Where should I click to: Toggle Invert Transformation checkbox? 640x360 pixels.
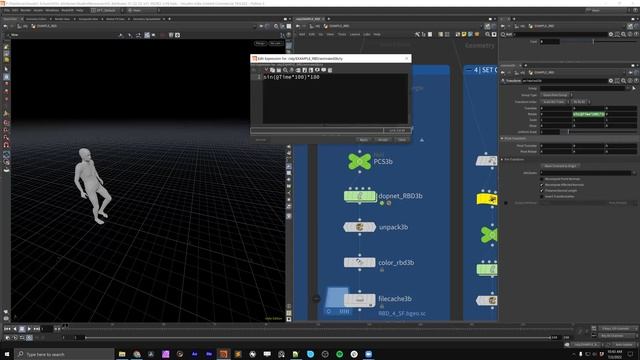542,196
